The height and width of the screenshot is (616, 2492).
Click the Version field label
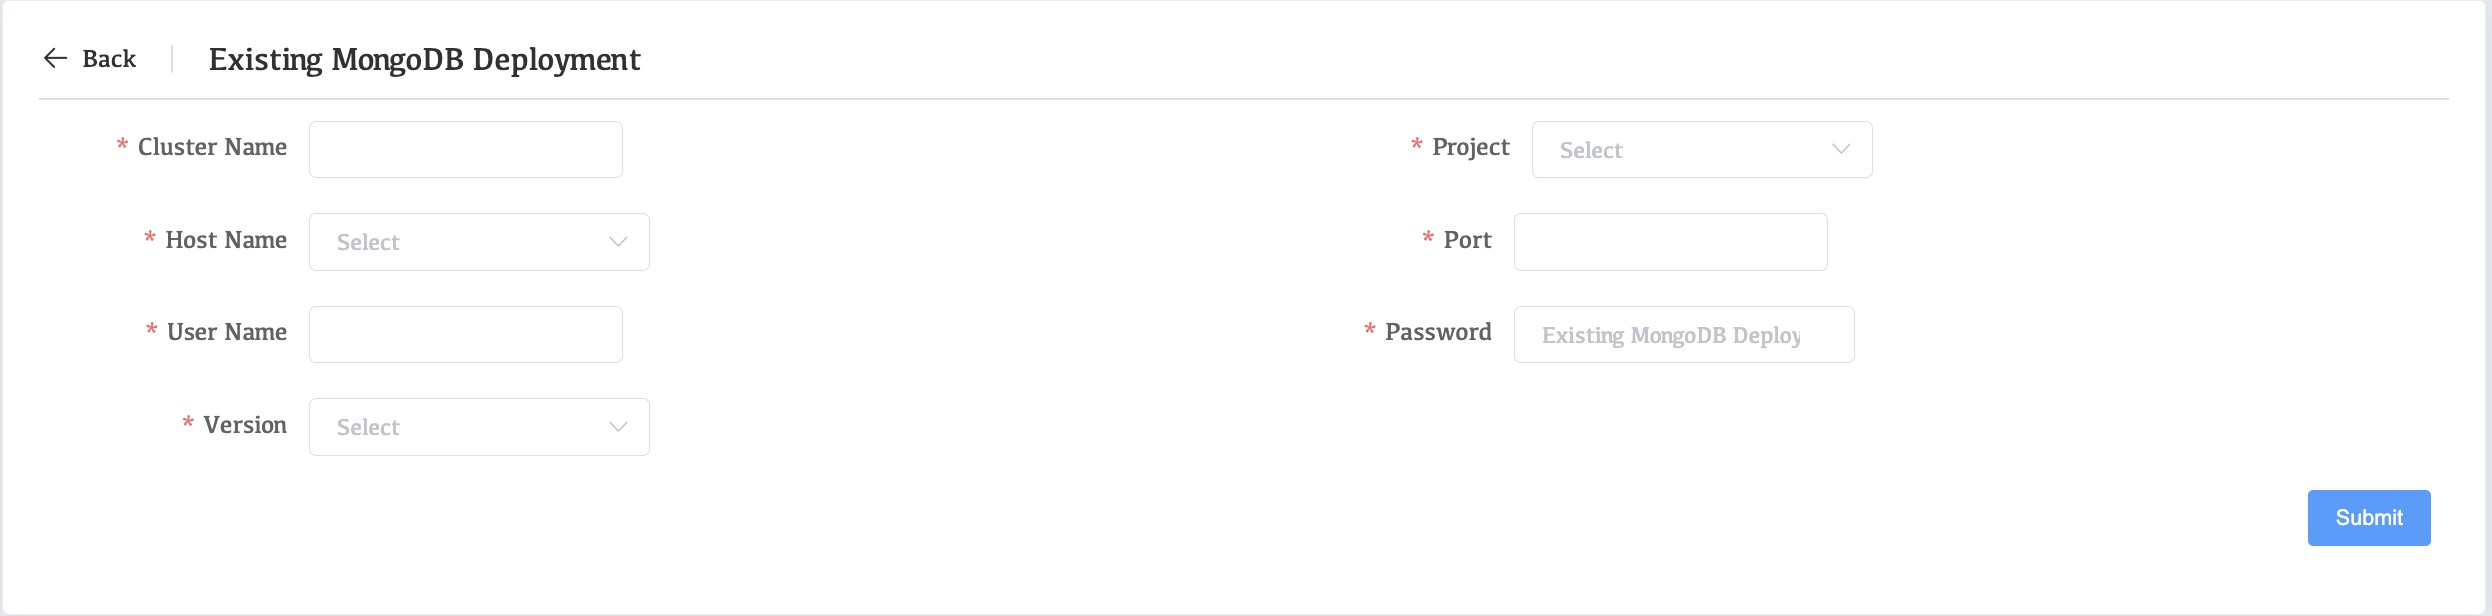(x=245, y=425)
